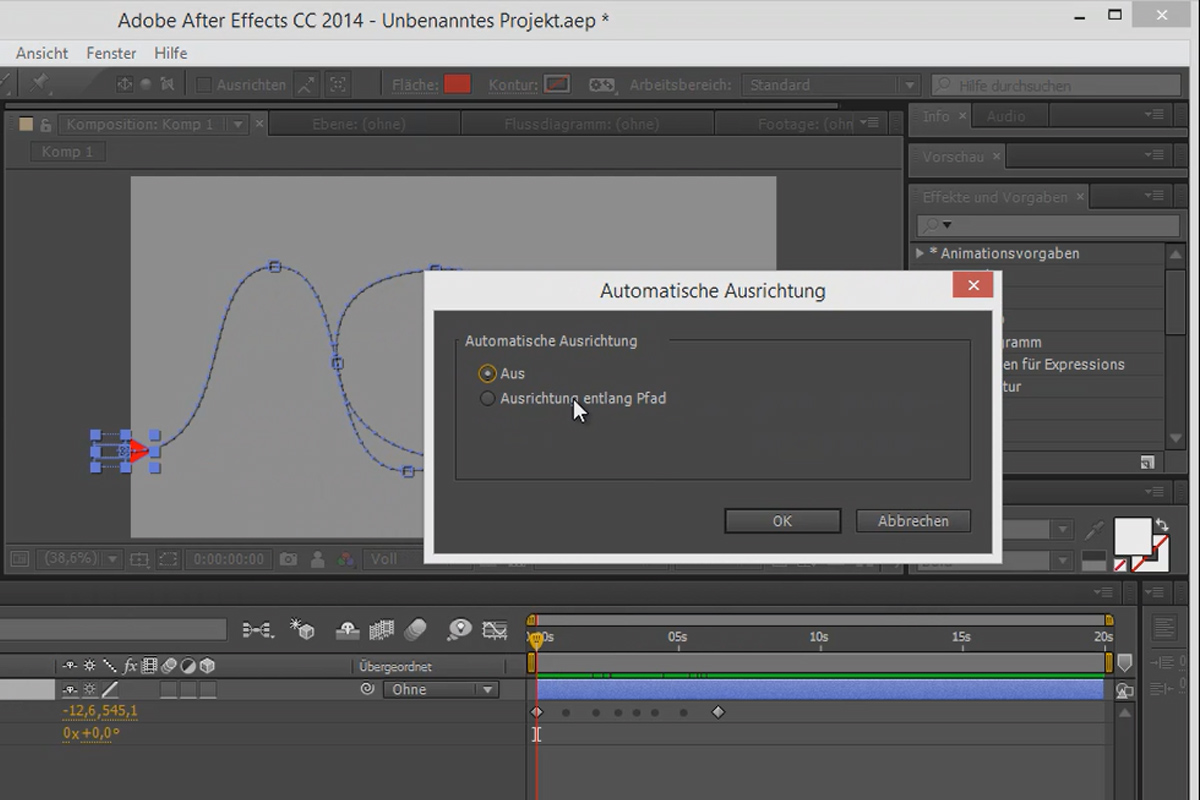Click the show snapshot person icon
This screenshot has height=800, width=1200.
[317, 560]
